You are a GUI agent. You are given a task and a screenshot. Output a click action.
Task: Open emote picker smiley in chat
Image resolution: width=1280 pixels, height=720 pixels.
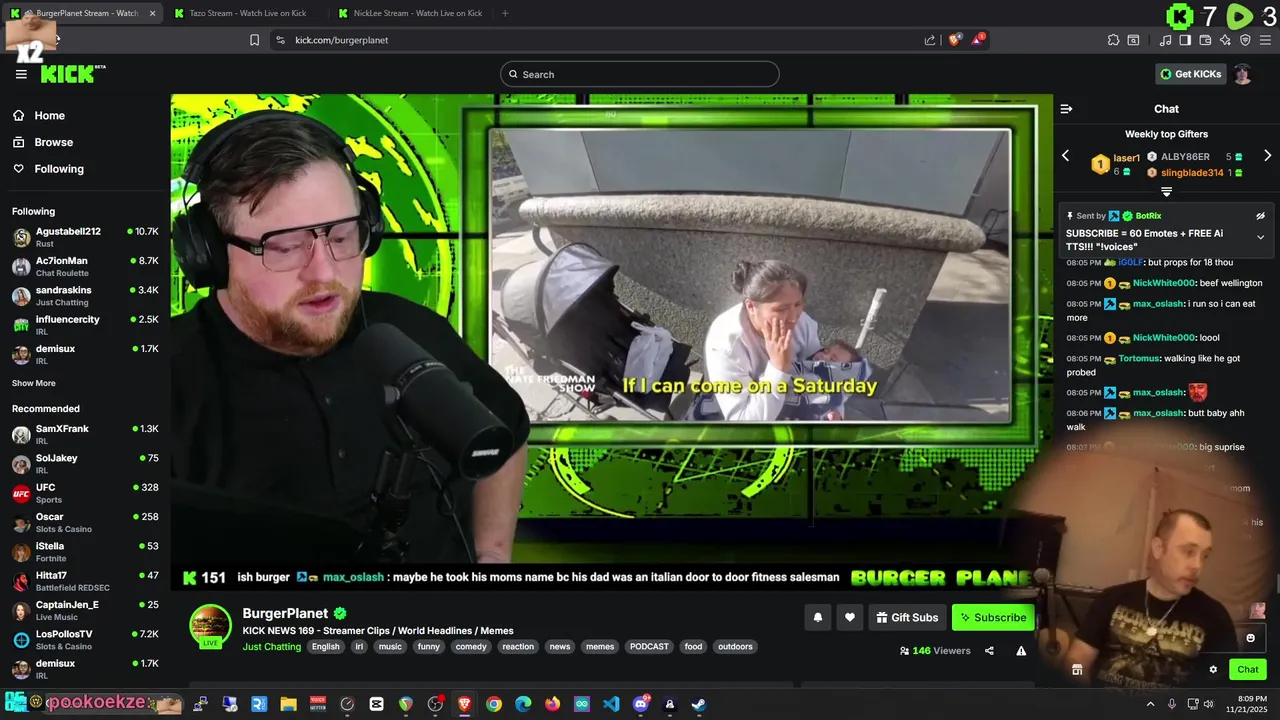pyautogui.click(x=1250, y=638)
